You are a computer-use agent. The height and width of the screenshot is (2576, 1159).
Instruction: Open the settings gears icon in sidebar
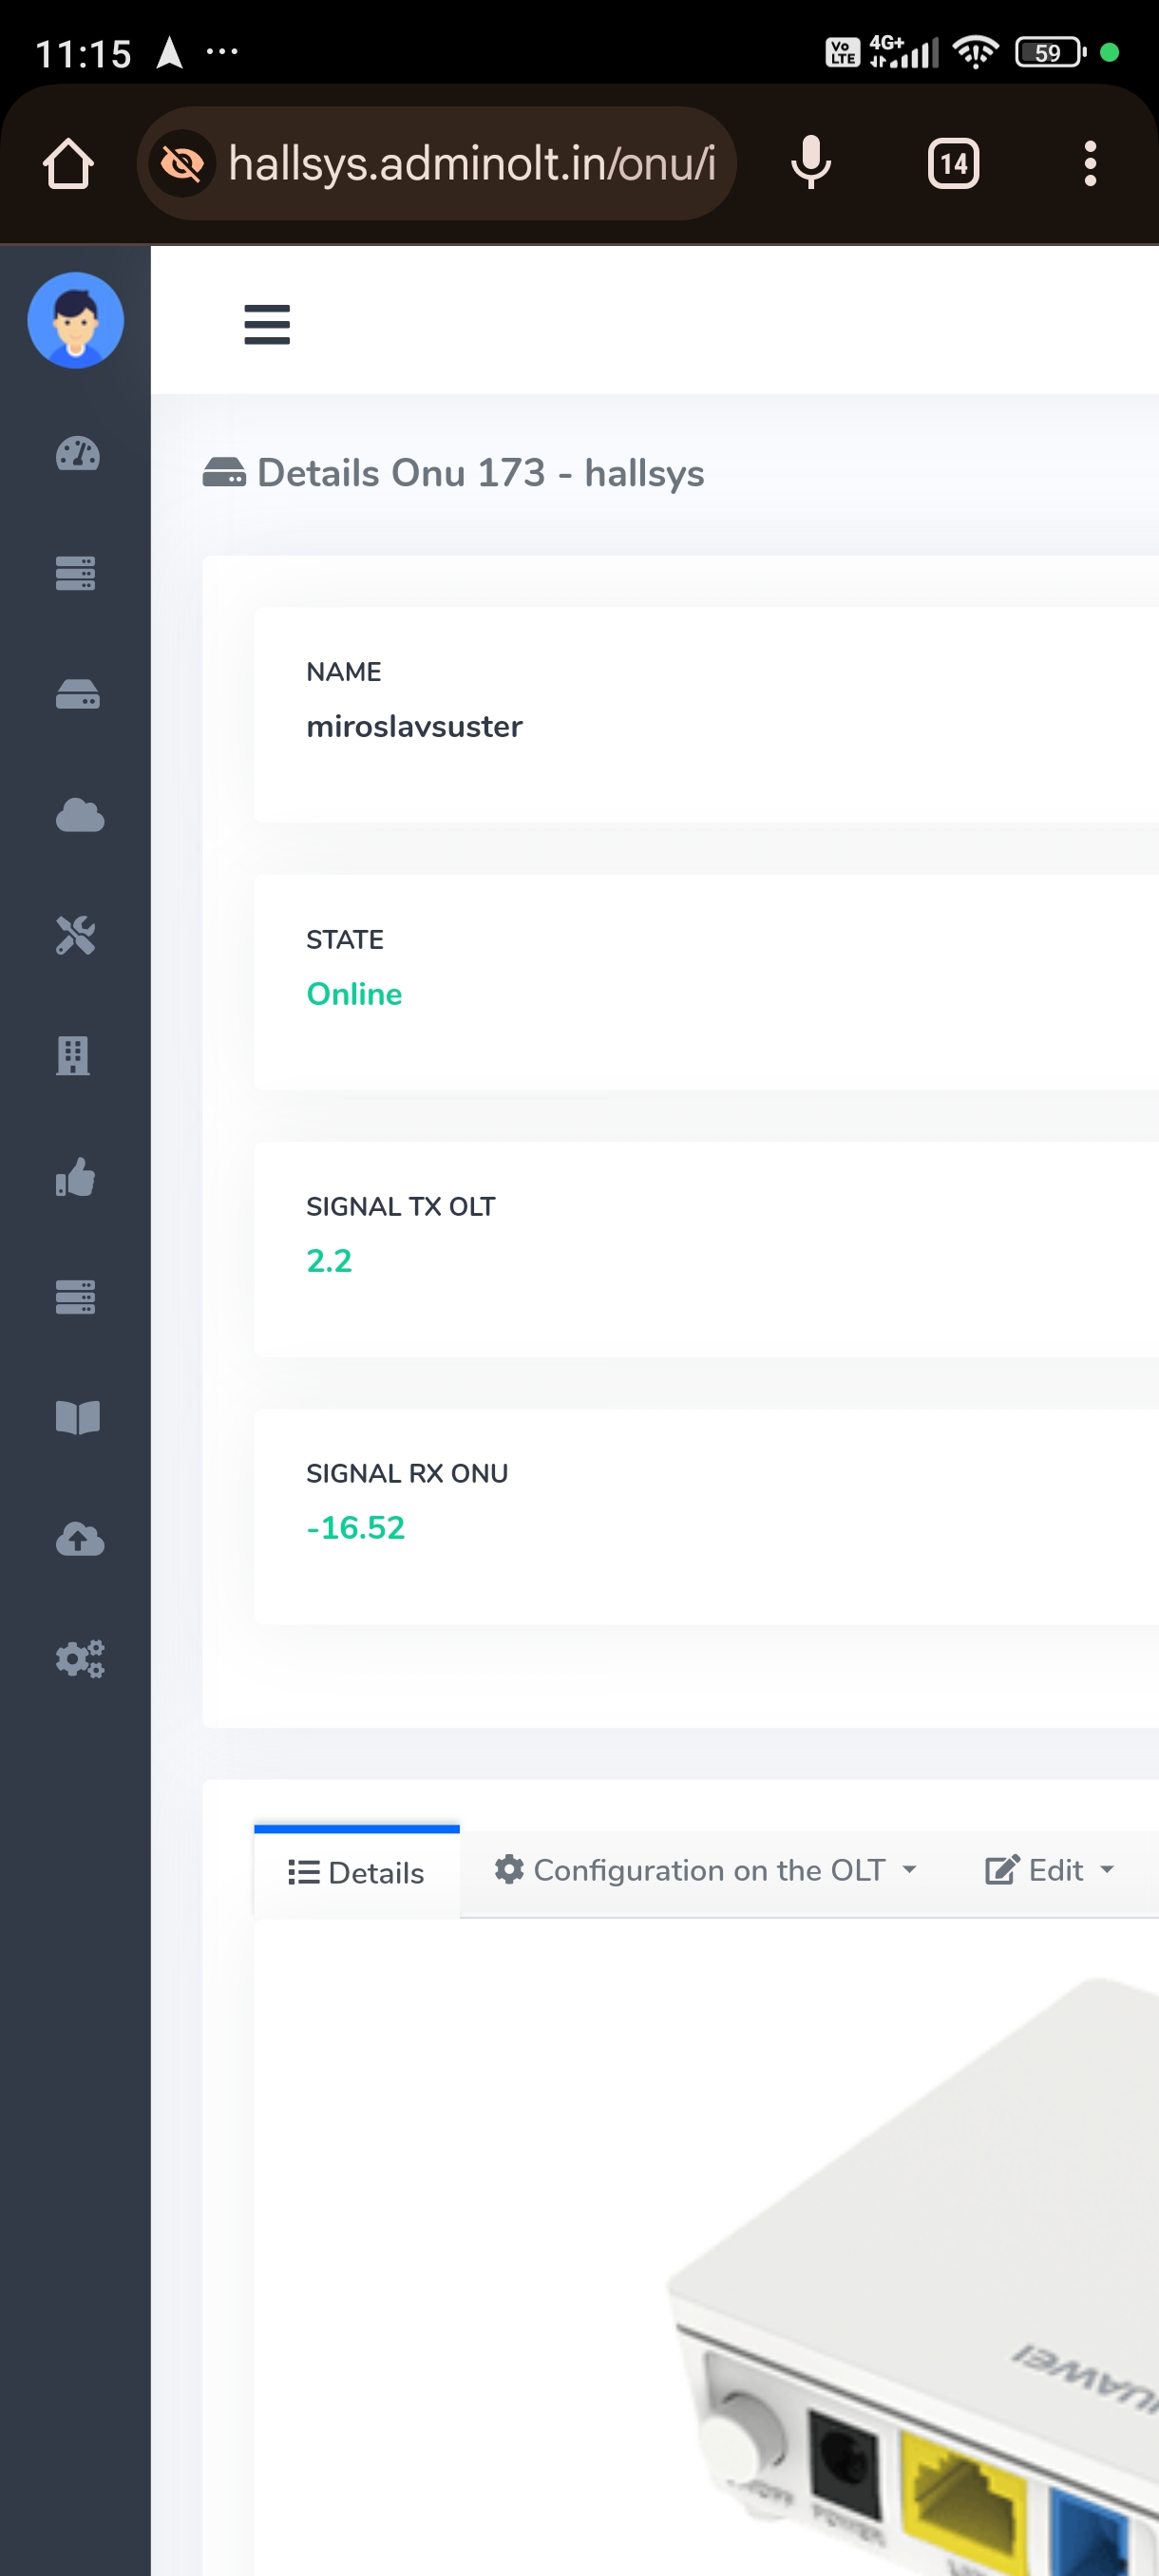point(79,1659)
